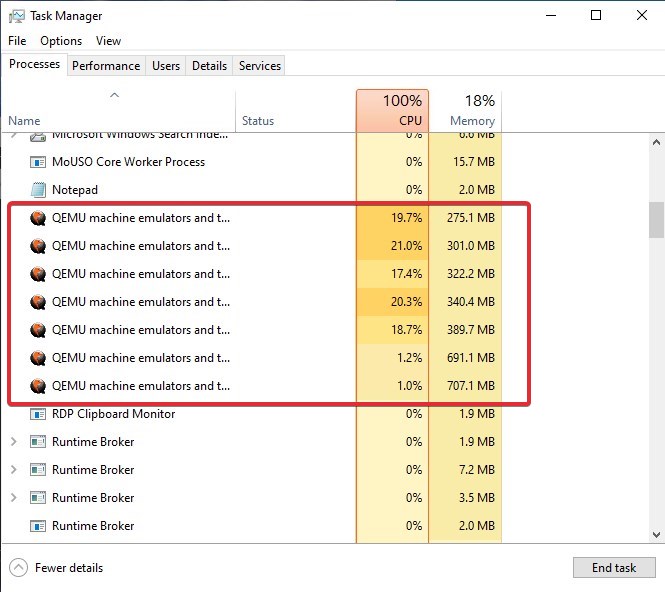Select the QEMU row name with 322.2 MB
Screen dimensions: 665x592
141,274
